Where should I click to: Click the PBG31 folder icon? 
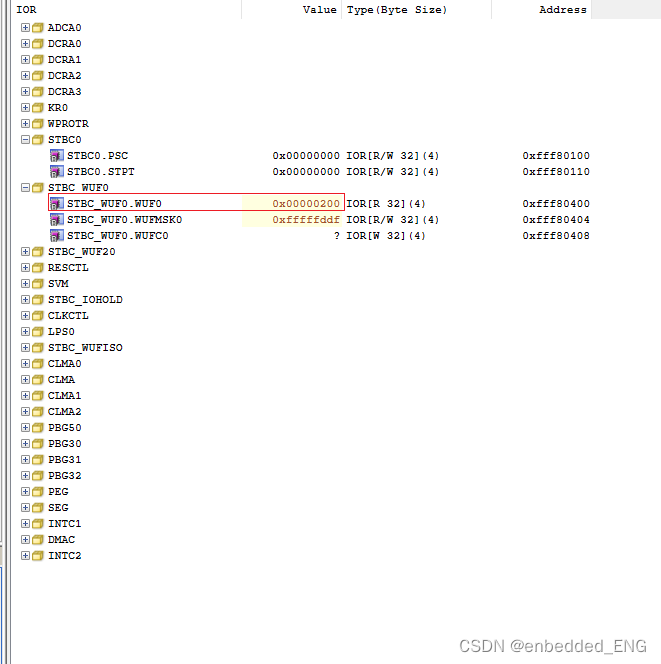click(x=38, y=459)
